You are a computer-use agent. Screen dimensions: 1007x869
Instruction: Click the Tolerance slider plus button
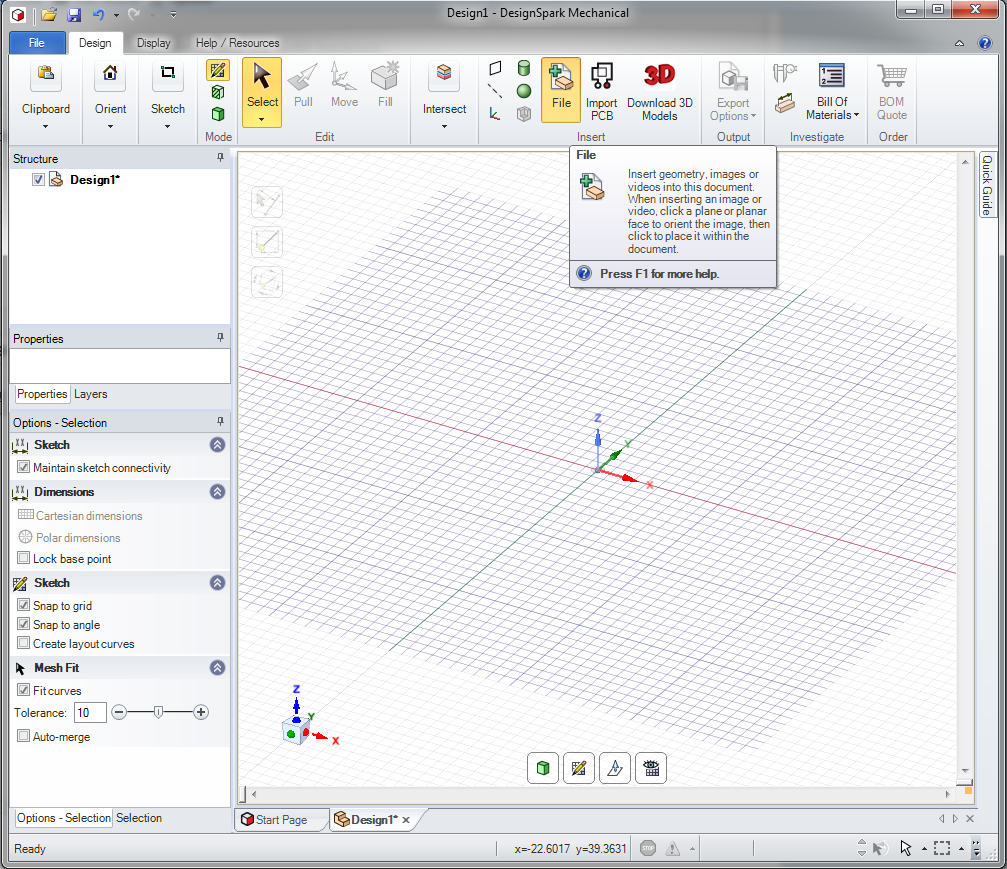click(201, 712)
